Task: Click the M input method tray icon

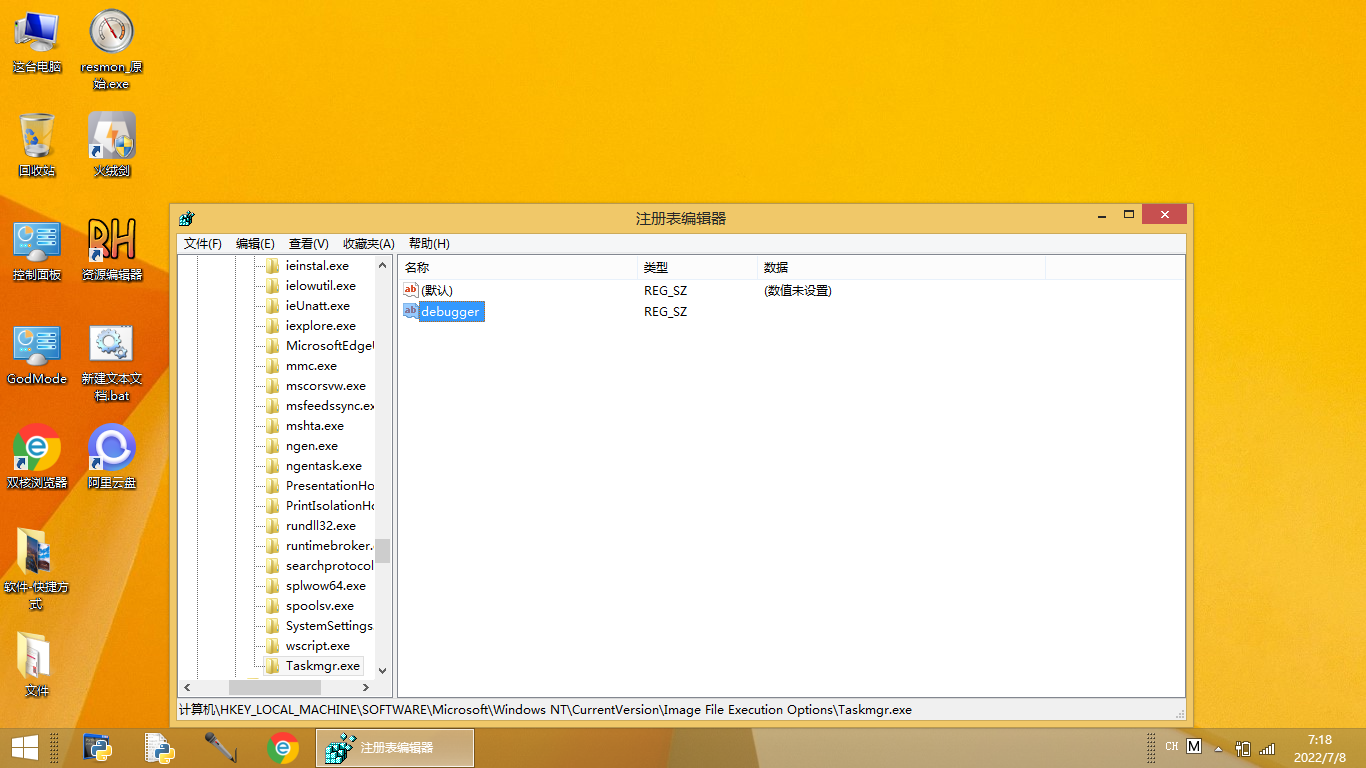Action: point(1194,746)
